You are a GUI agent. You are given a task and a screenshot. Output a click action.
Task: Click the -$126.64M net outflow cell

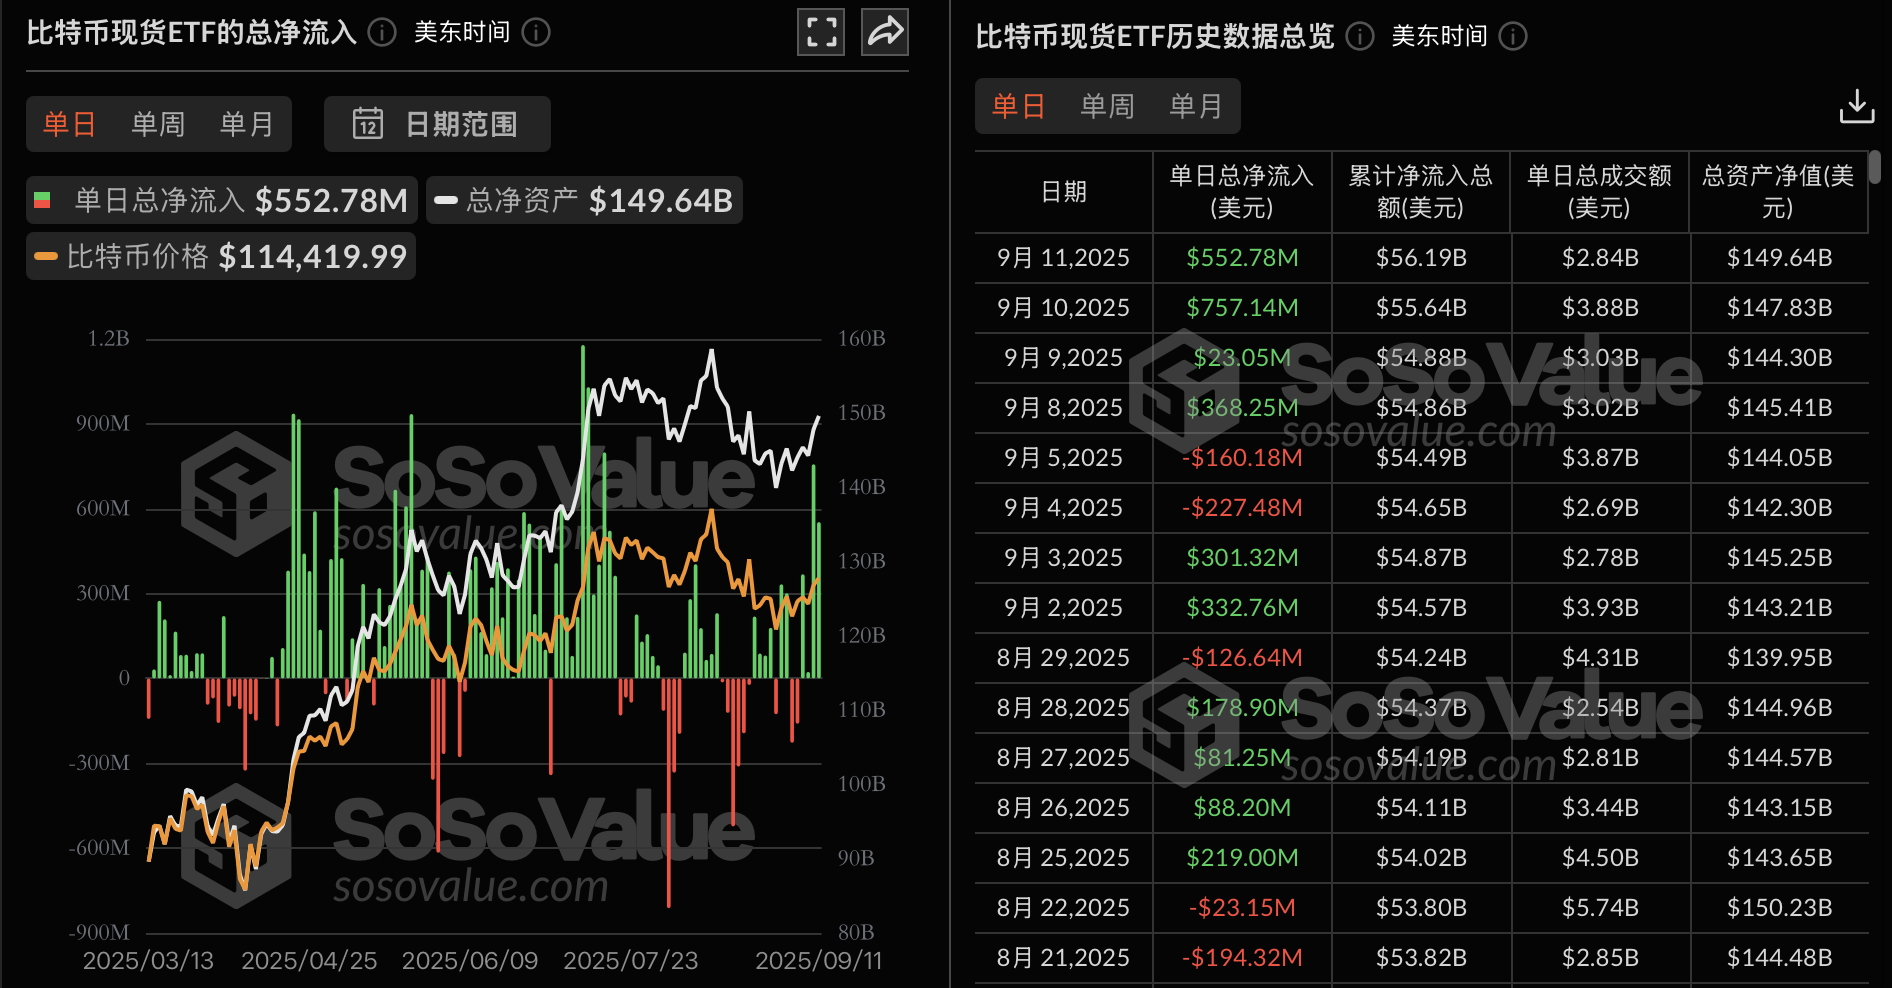click(1242, 658)
